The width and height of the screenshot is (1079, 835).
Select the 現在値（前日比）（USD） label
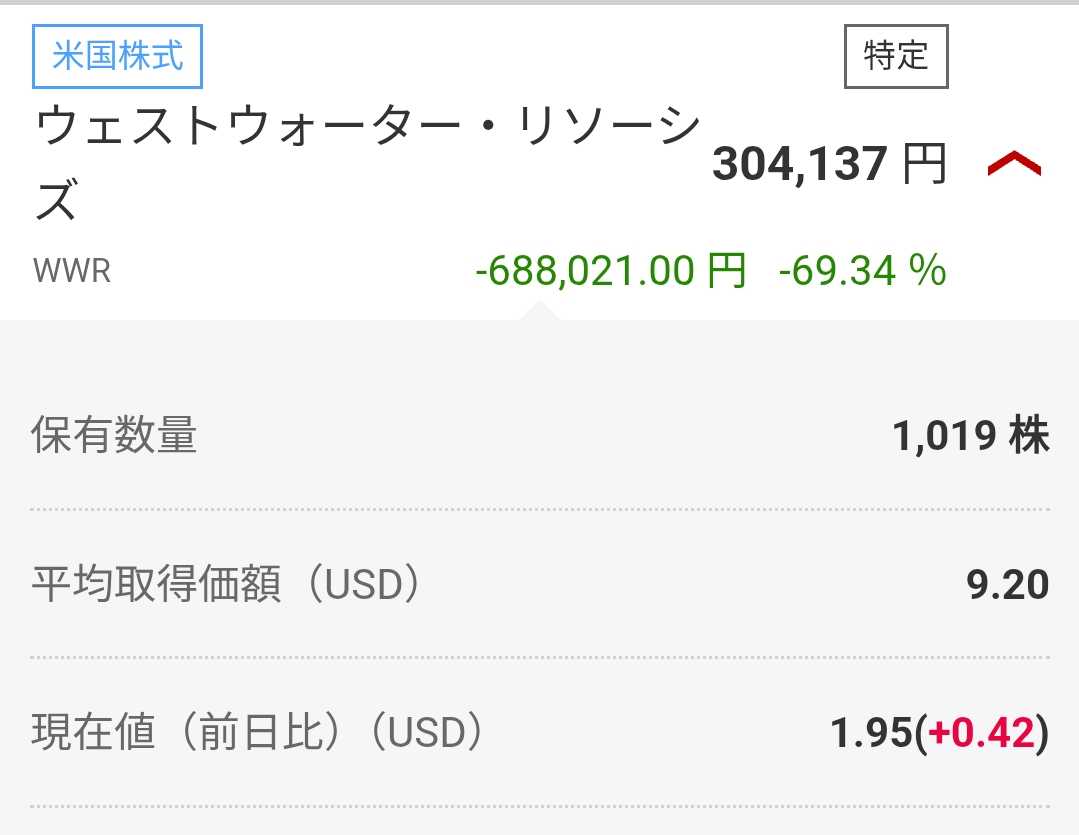258,733
